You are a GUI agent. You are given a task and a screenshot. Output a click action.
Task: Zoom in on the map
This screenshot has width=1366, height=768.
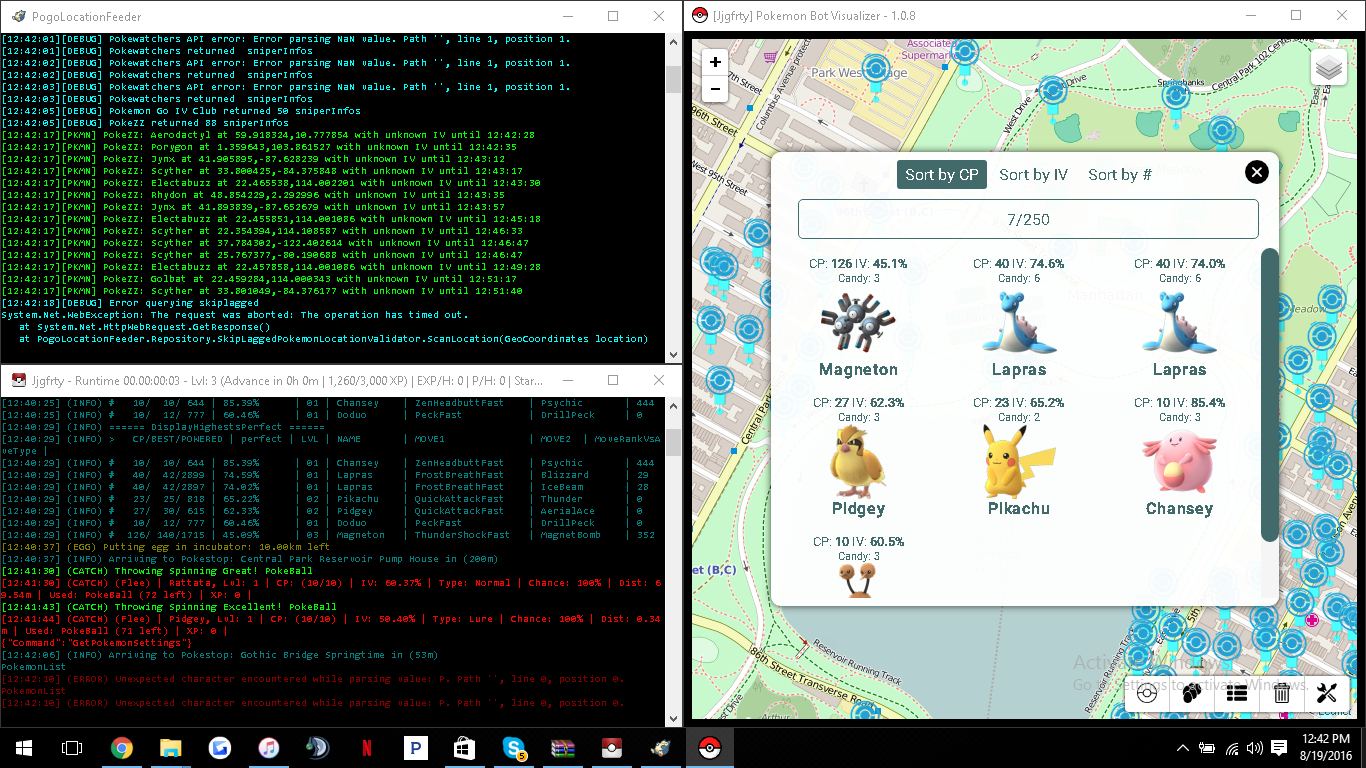[x=715, y=62]
